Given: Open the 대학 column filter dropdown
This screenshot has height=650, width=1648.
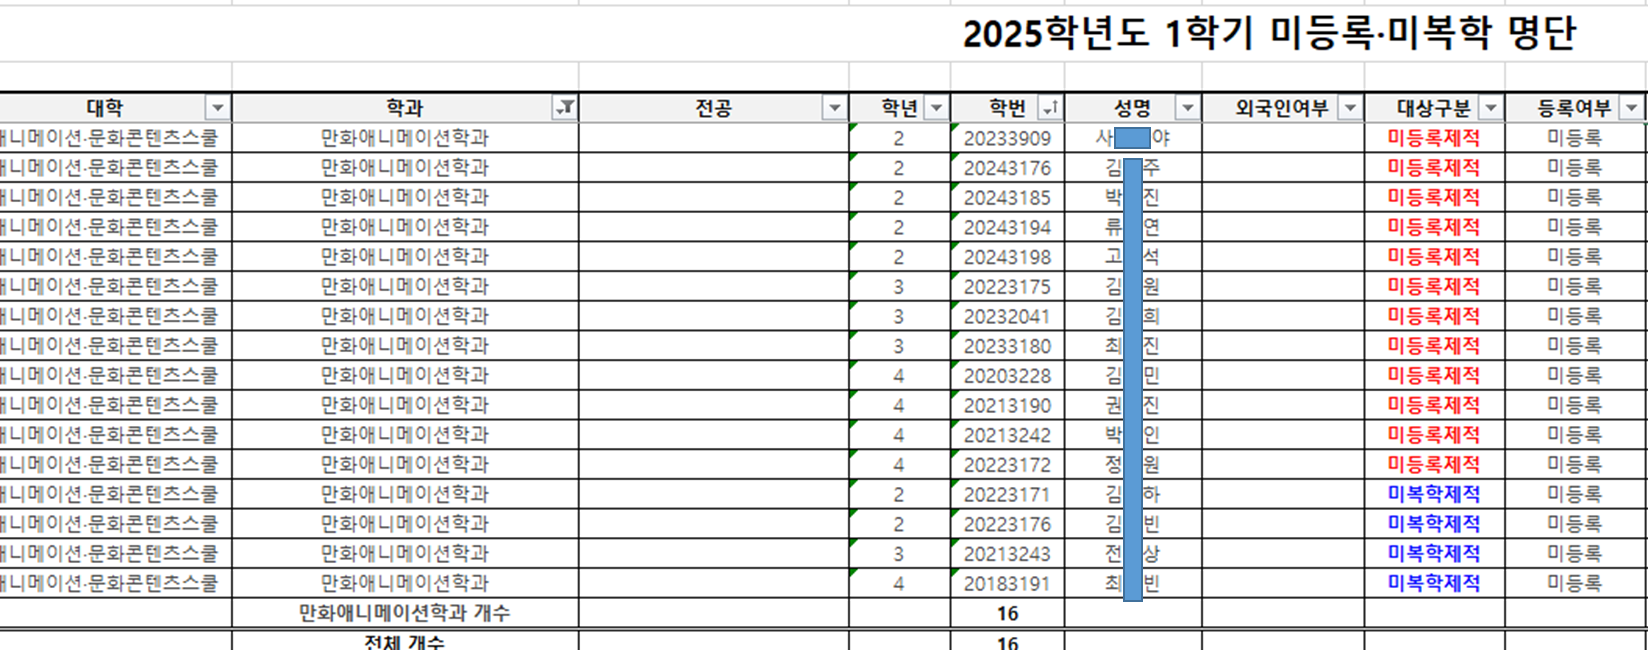Looking at the screenshot, I should coord(217,108).
